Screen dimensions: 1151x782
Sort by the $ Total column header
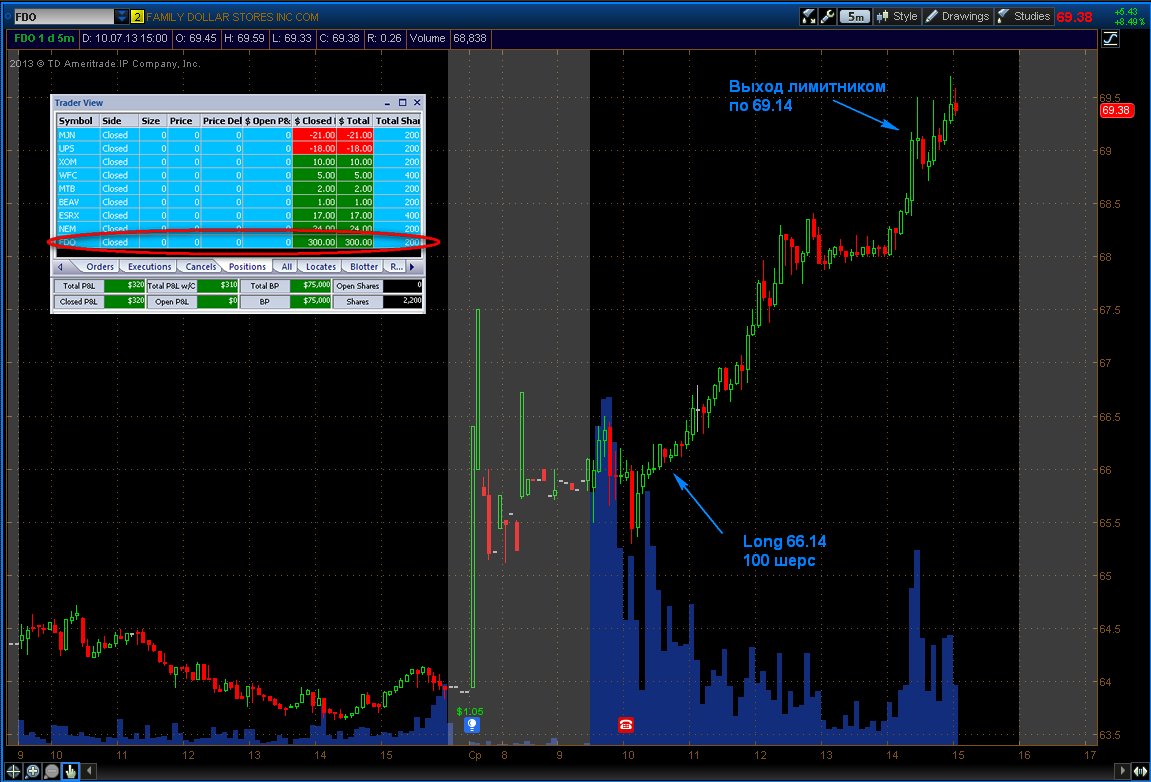(x=355, y=120)
